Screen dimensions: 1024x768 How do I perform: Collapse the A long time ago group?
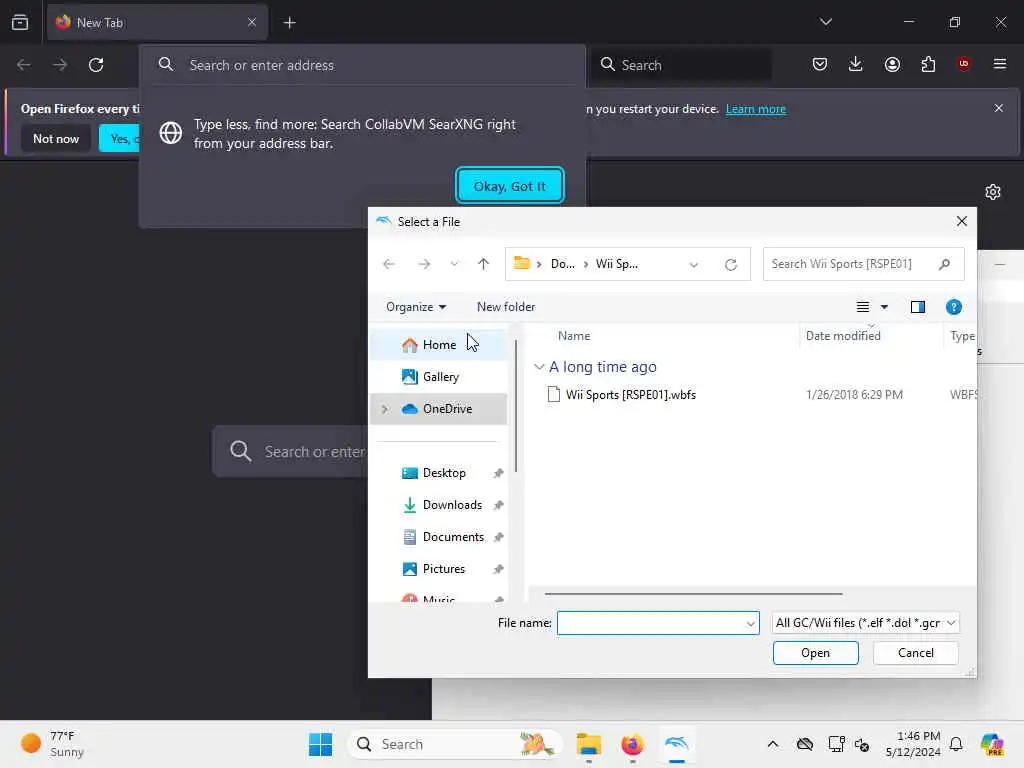click(x=539, y=367)
